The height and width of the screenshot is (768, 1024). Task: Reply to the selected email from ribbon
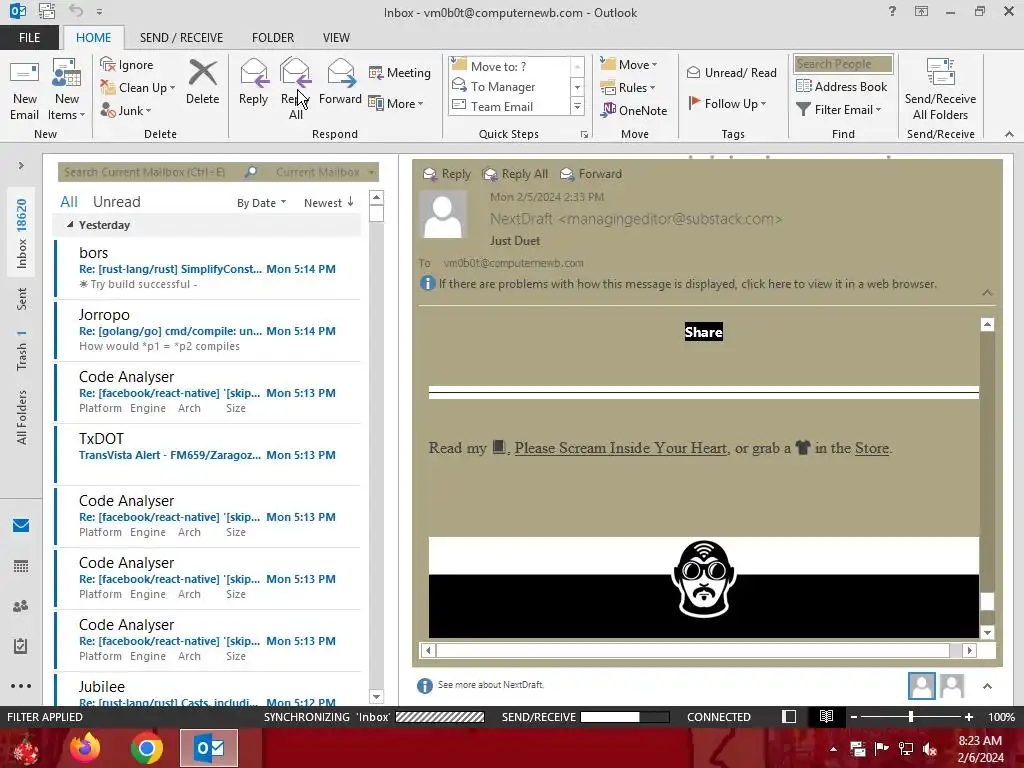click(x=253, y=83)
